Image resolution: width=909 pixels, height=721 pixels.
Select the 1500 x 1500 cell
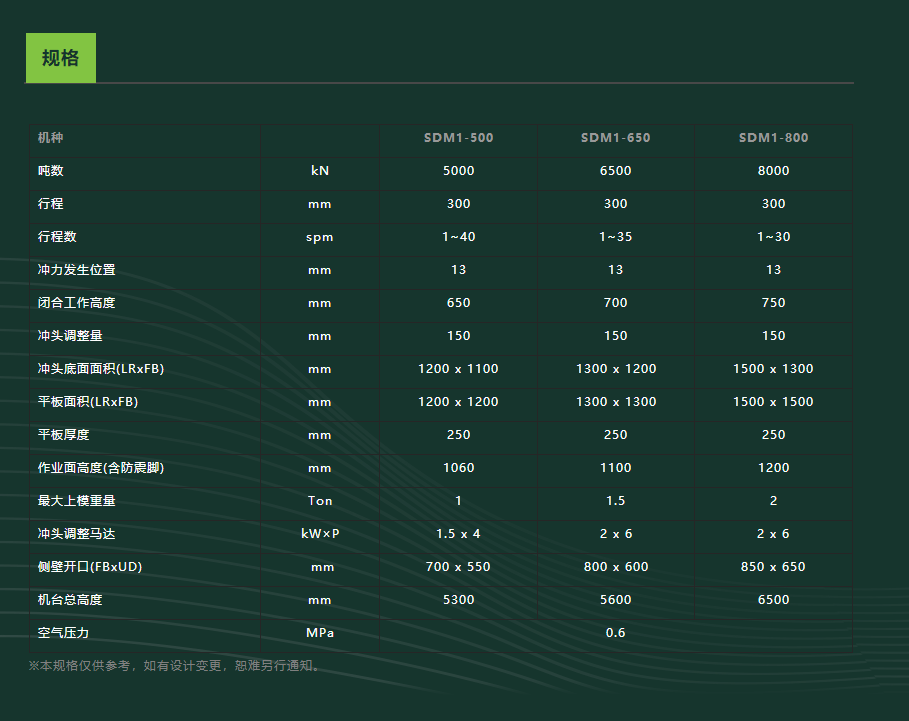773,402
